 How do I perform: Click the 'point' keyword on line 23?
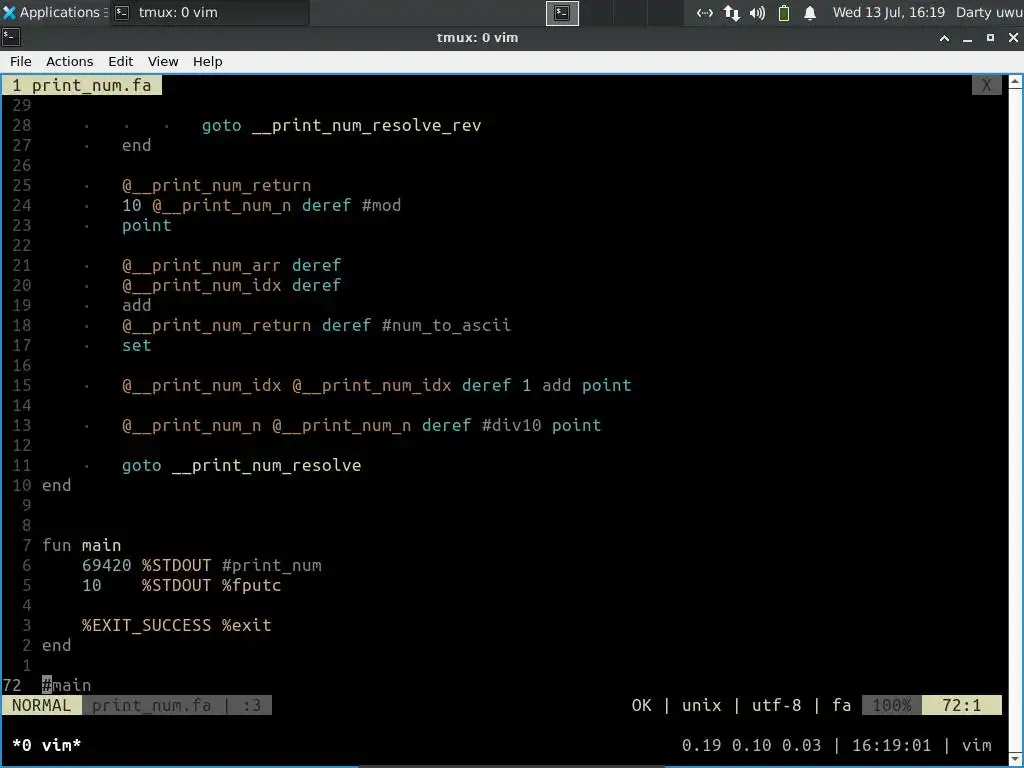pos(146,225)
